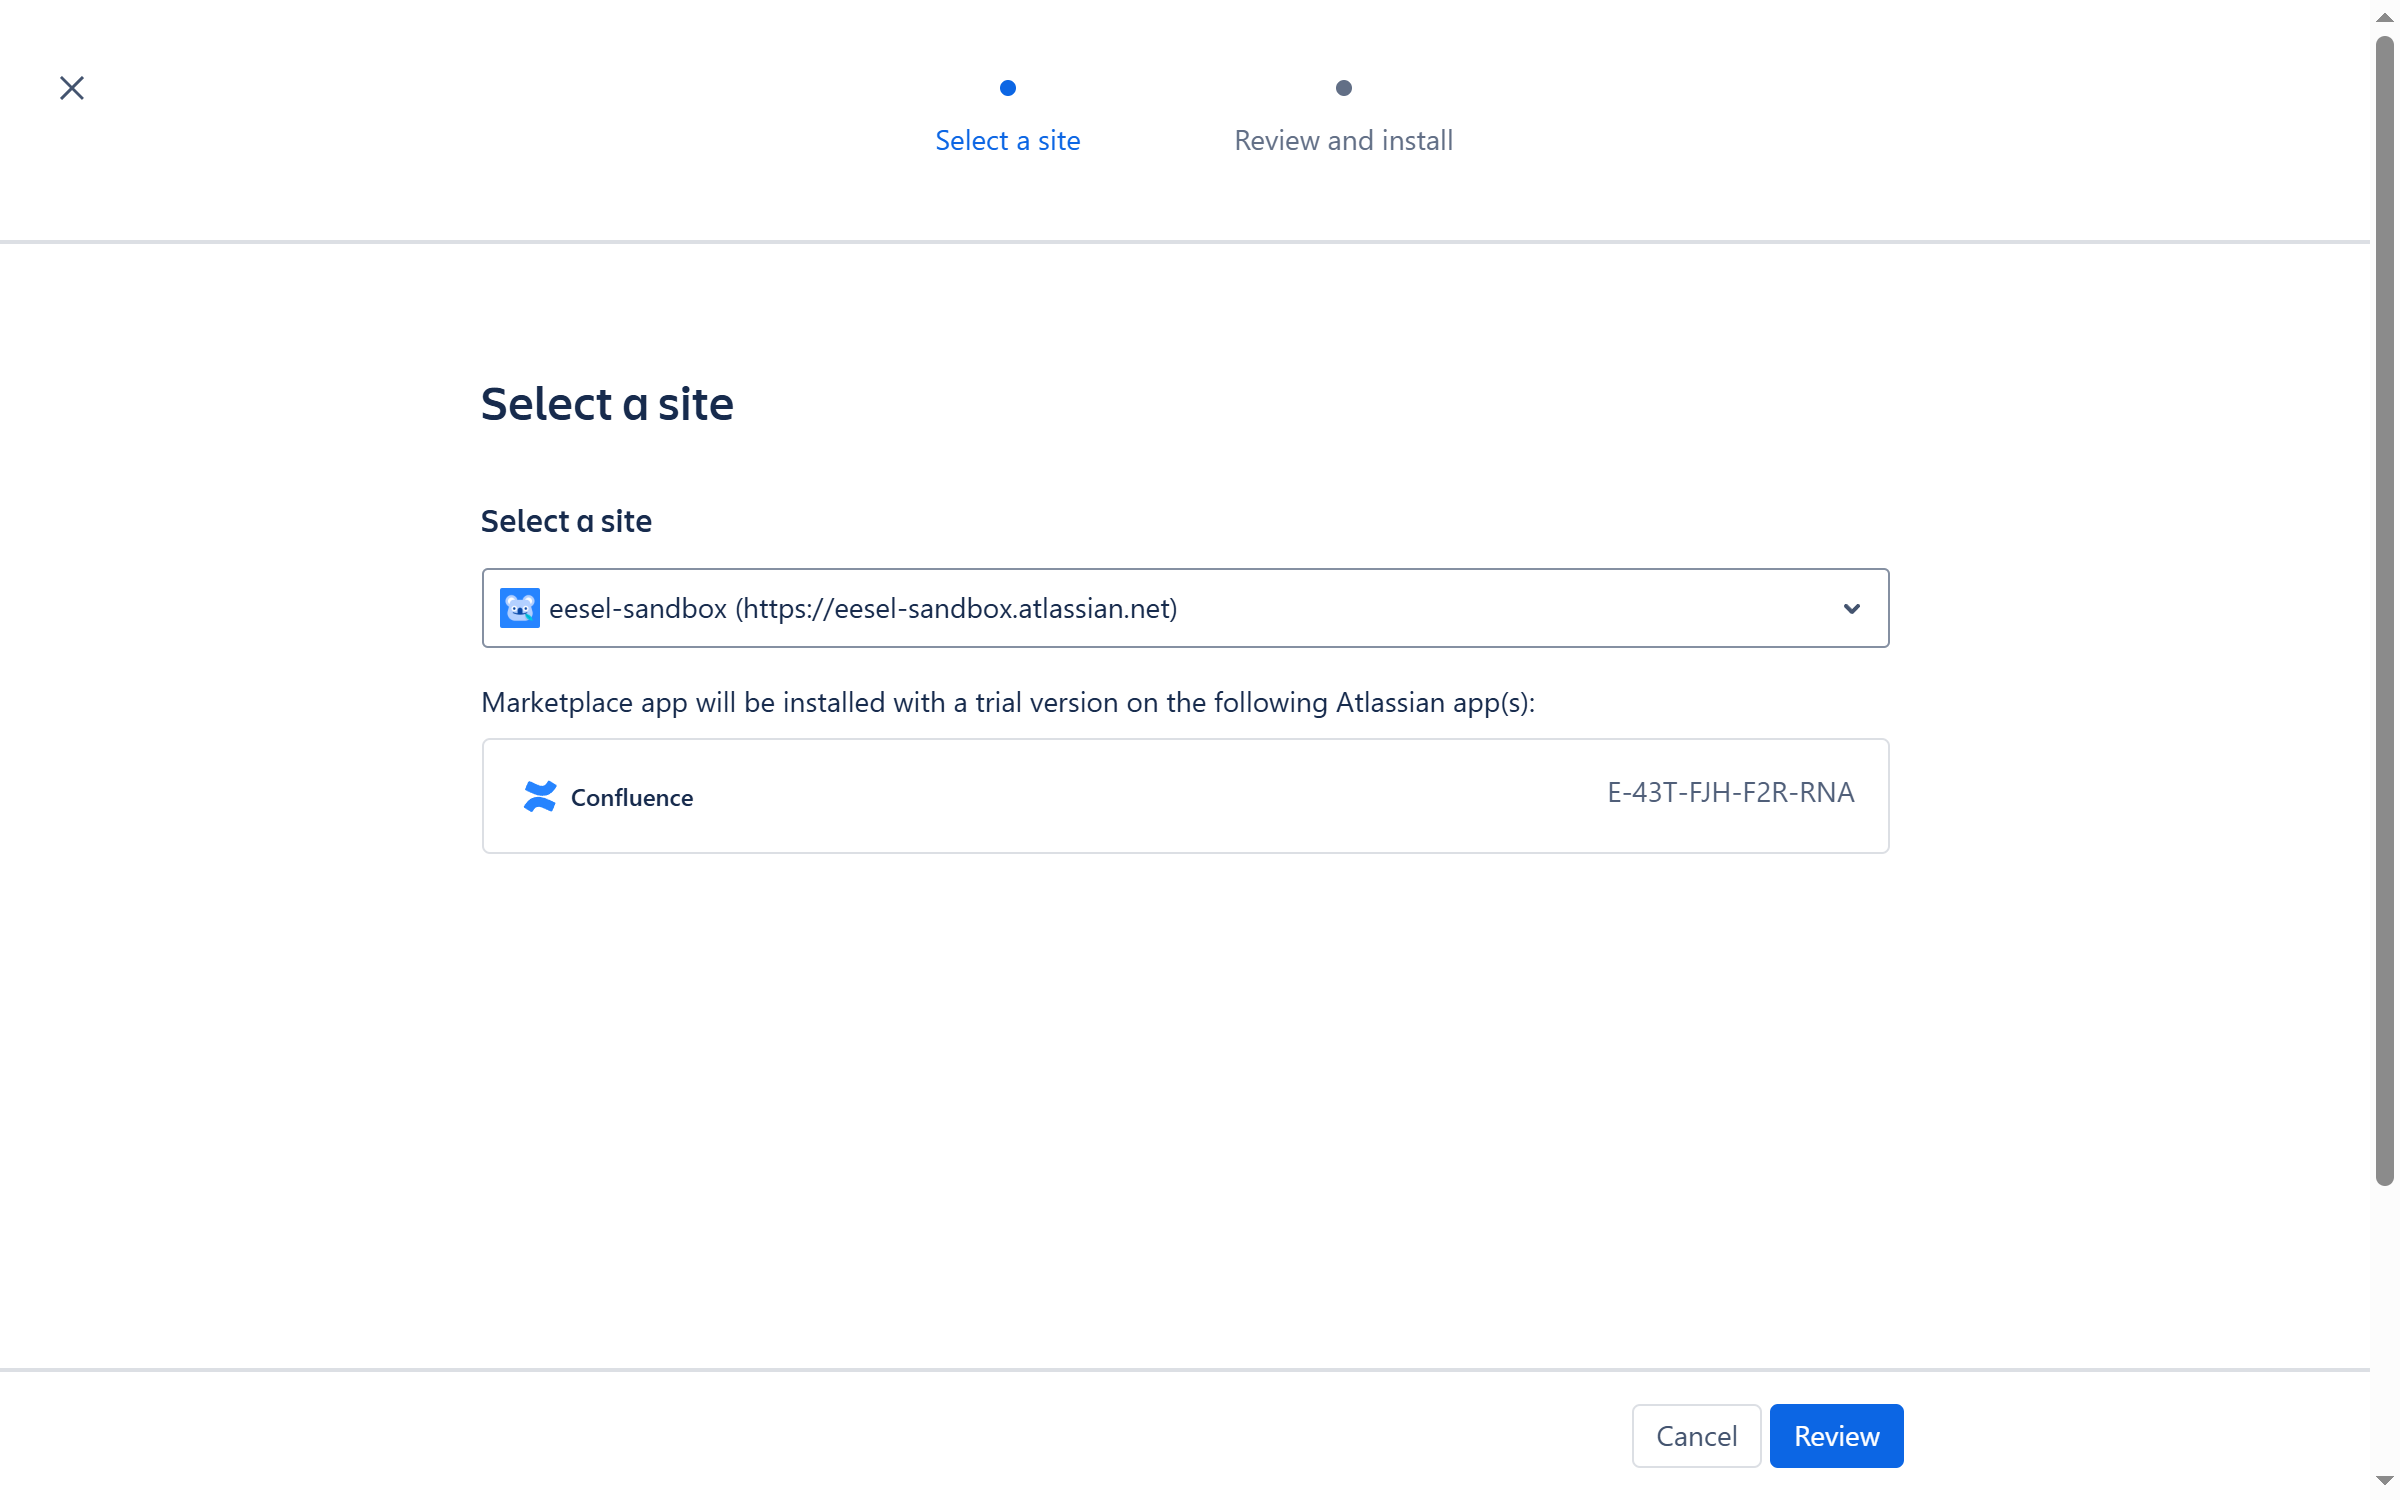The width and height of the screenshot is (2400, 1500).
Task: Click the scrollbar down arrow
Action: coord(2385,1481)
